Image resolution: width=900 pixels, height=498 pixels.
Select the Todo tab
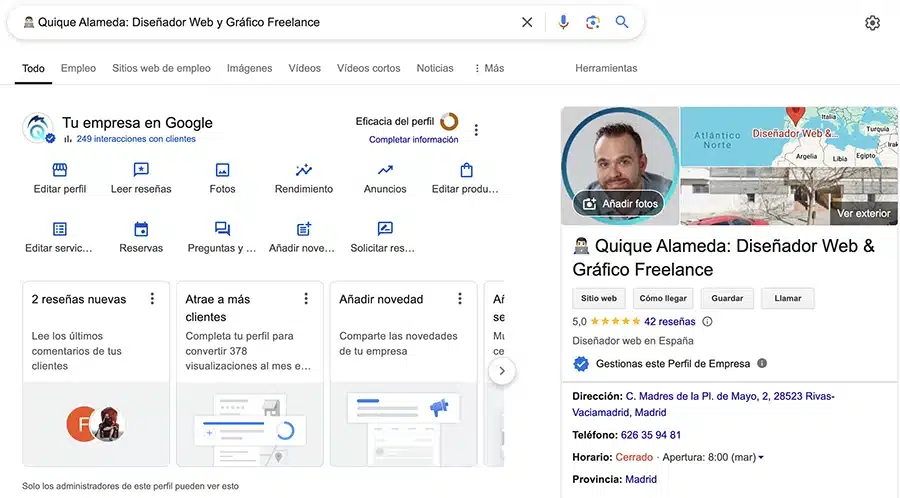[33, 68]
